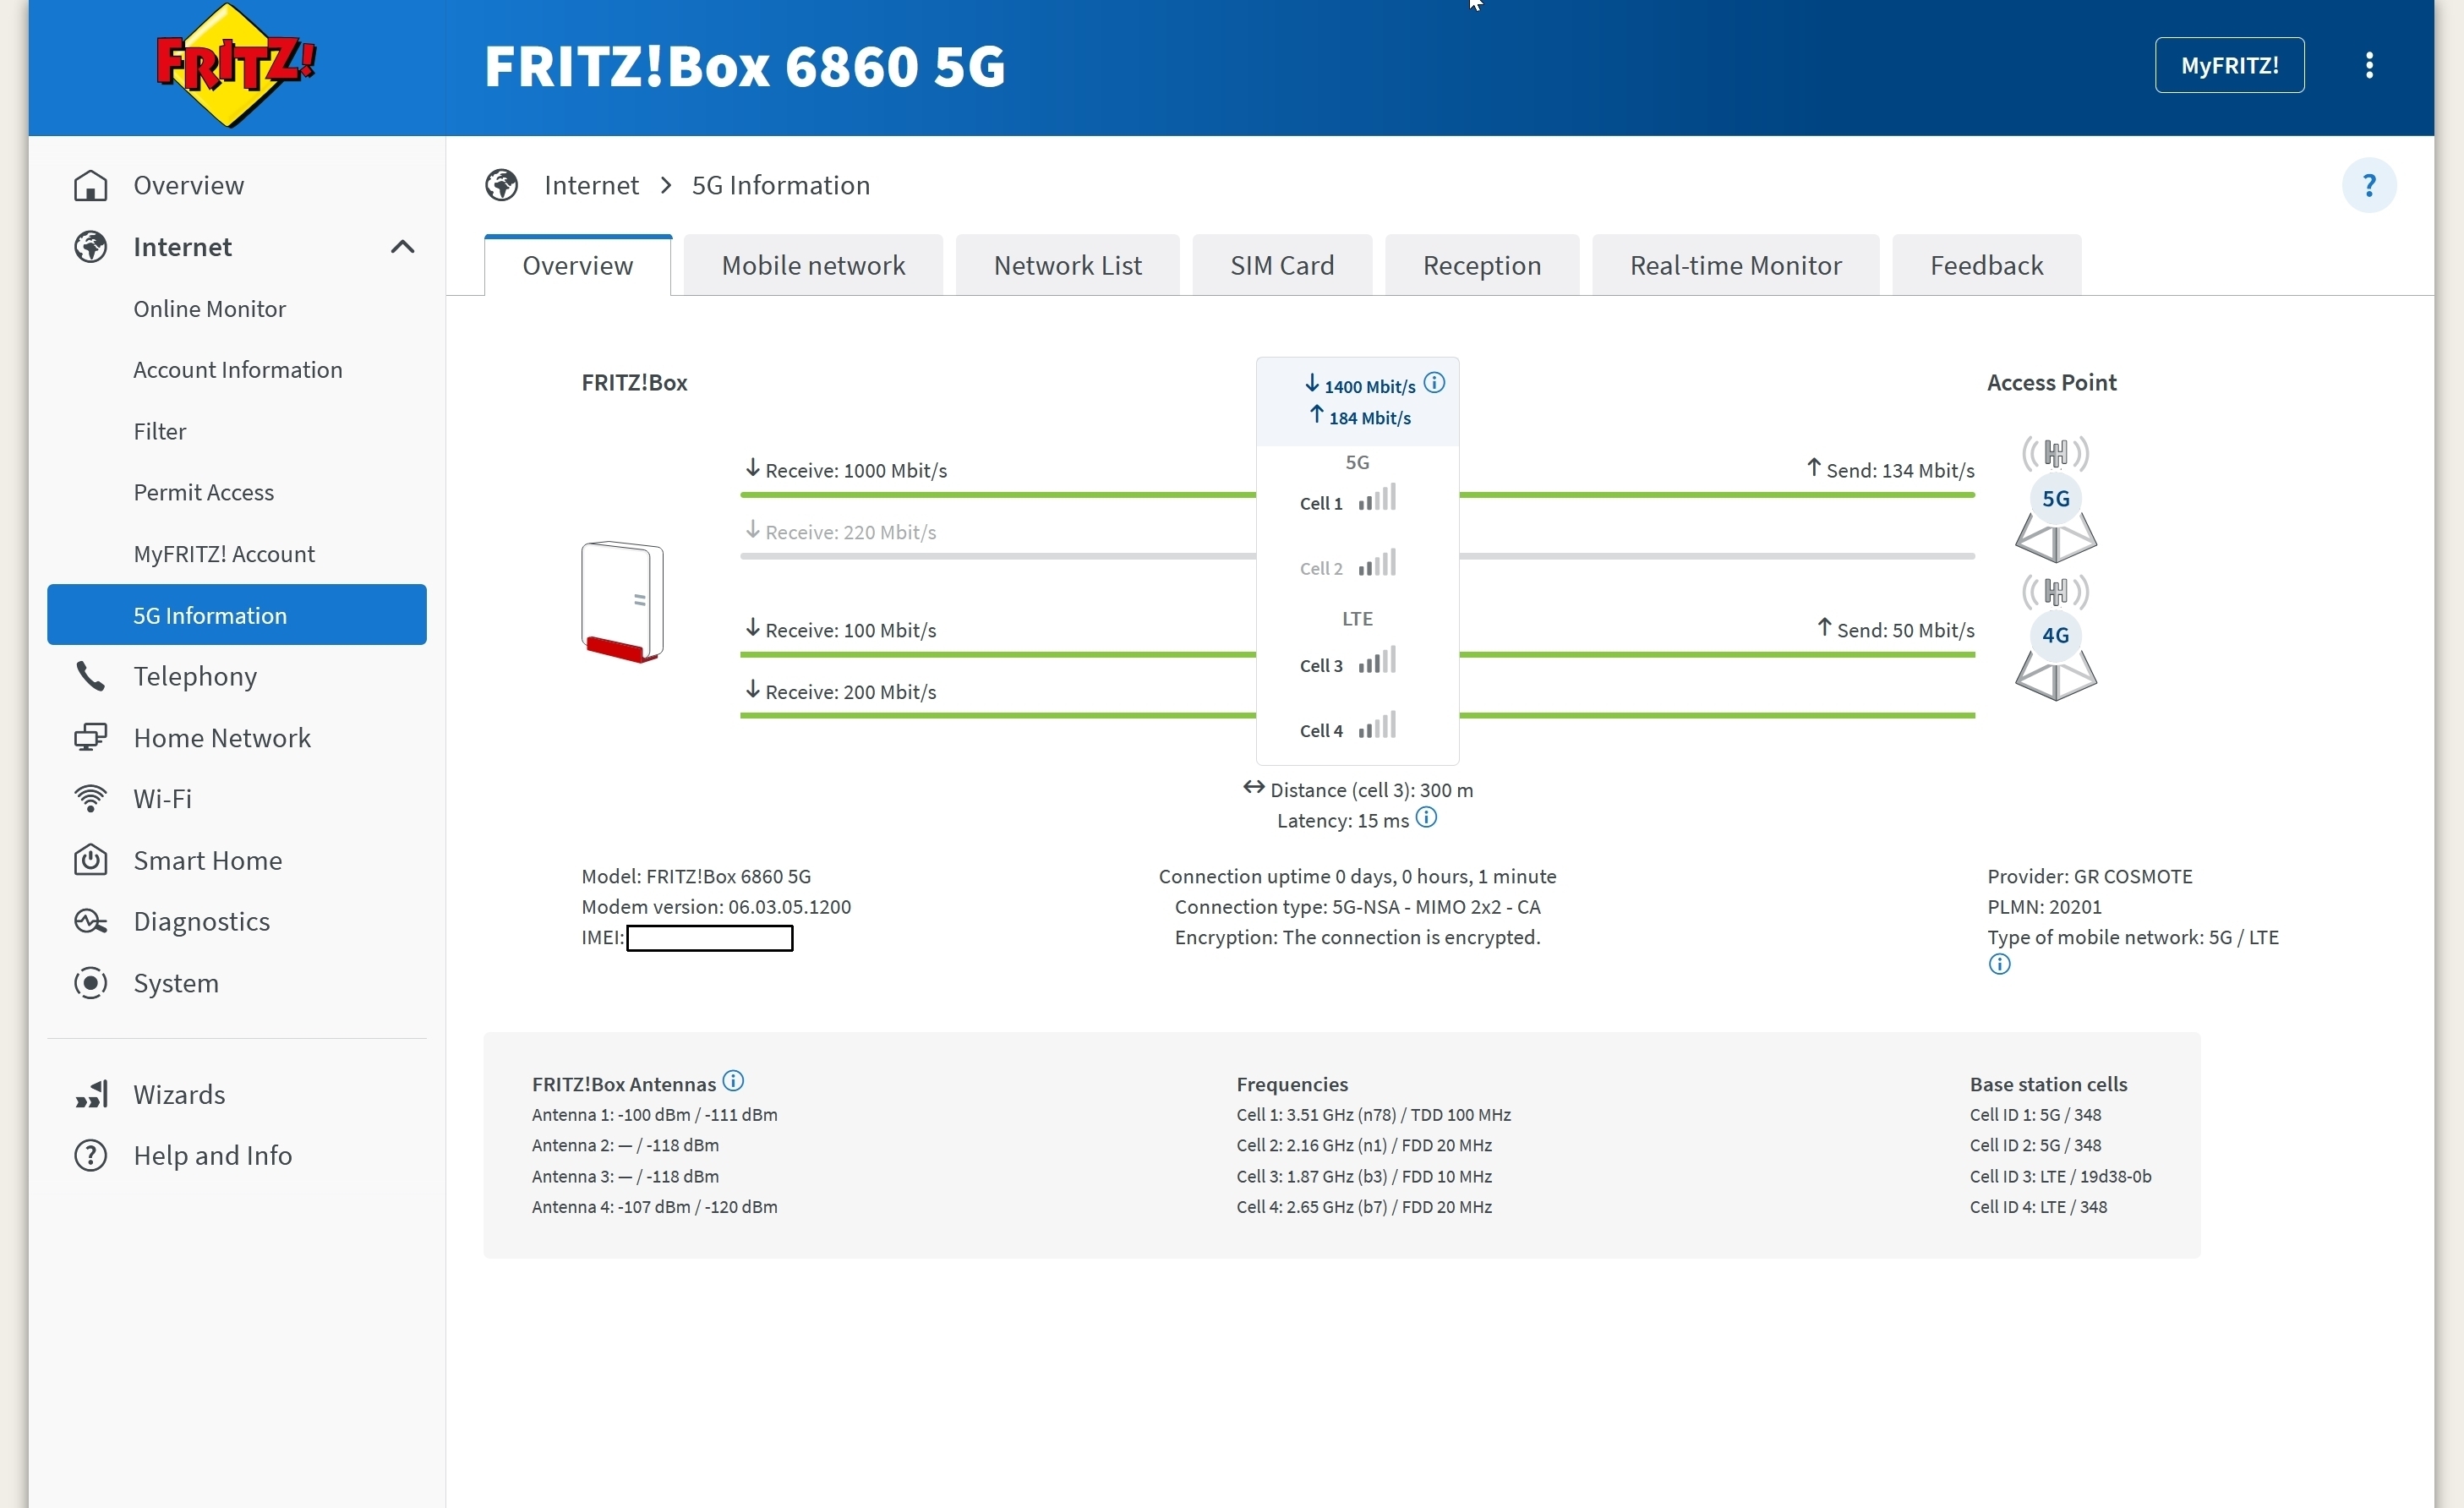Open the Real-time Monitor tab
This screenshot has width=2464, height=1508.
tap(1735, 265)
